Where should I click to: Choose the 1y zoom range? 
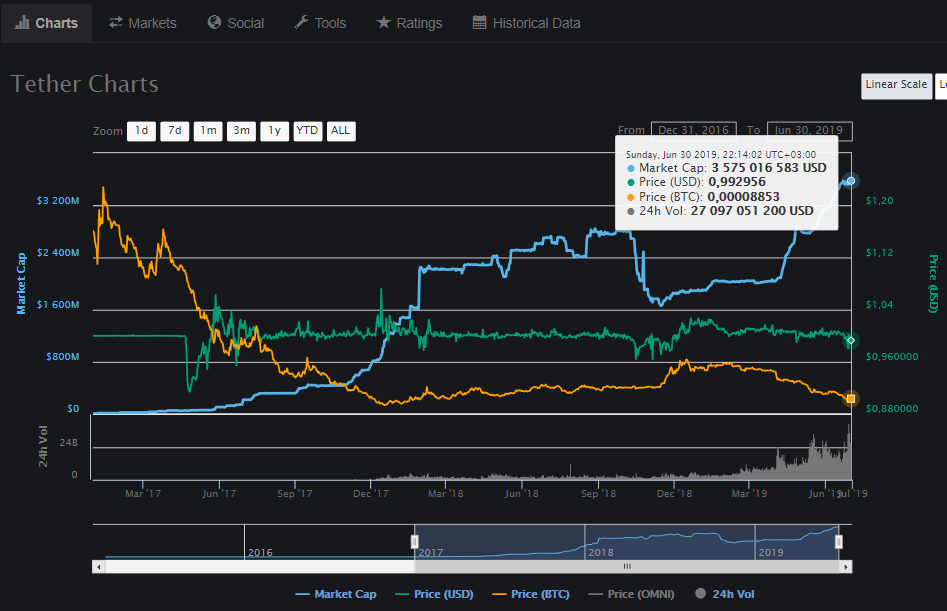[274, 131]
